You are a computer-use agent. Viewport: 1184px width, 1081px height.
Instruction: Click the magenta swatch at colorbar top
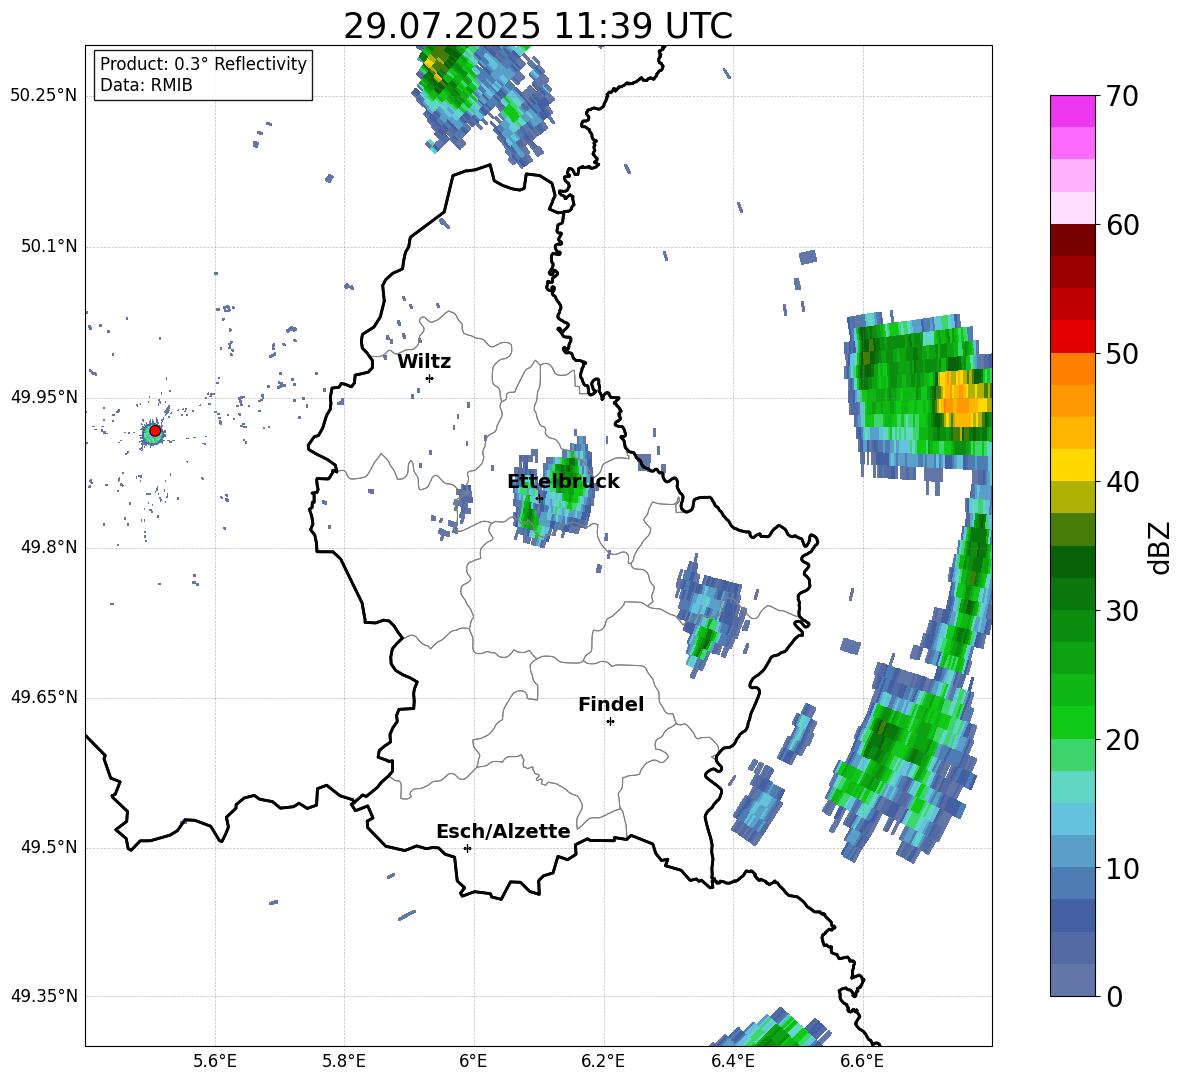pos(1072,111)
